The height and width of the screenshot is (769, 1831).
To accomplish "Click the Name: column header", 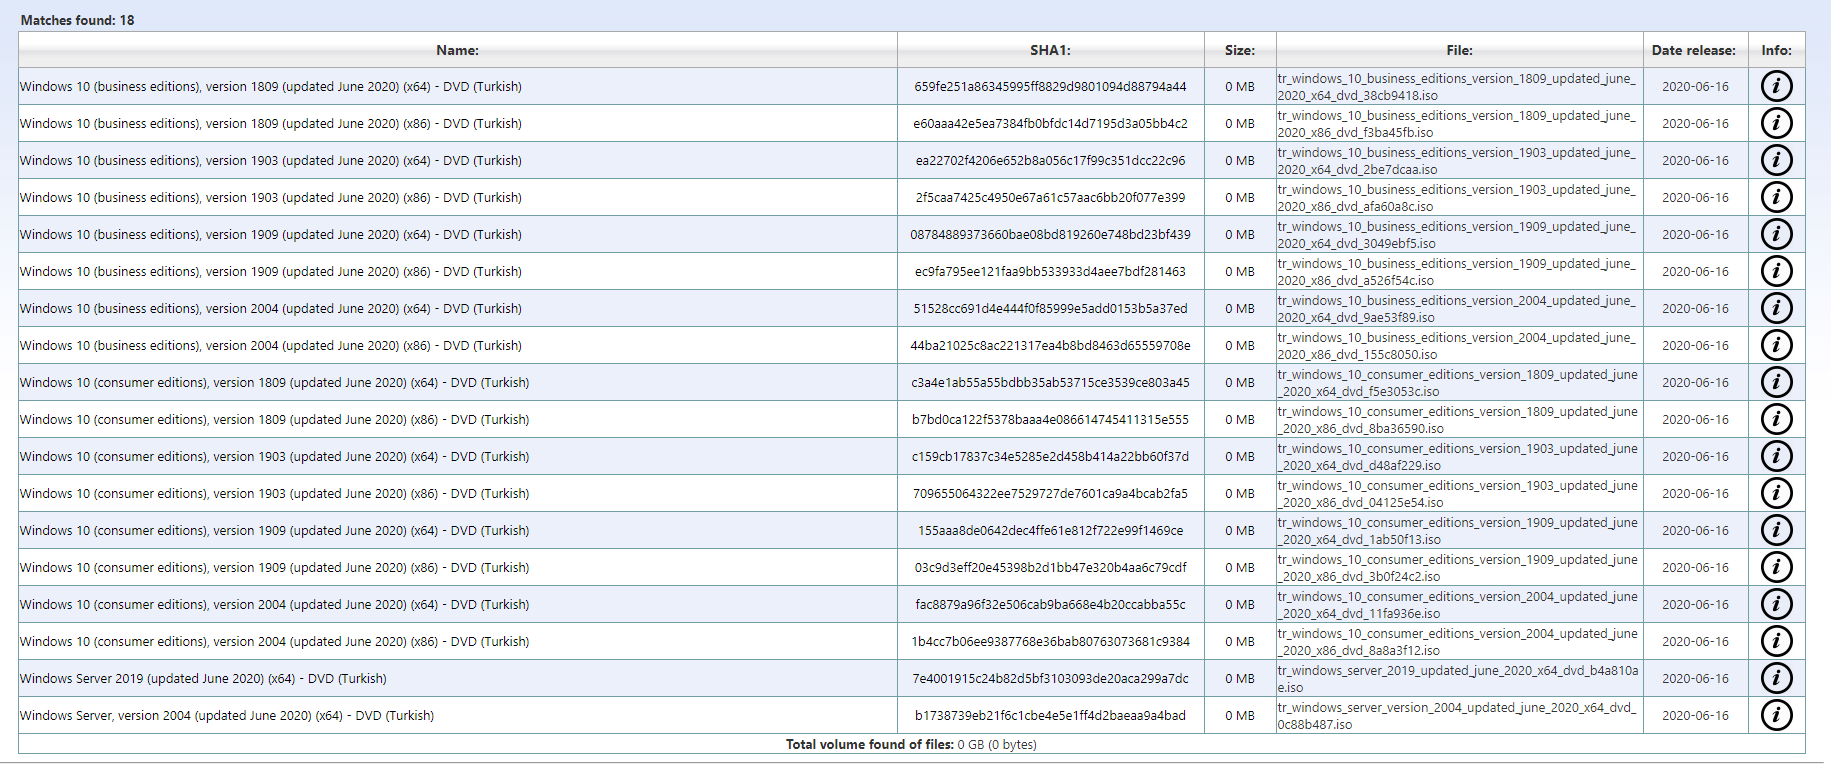I will (x=457, y=50).
